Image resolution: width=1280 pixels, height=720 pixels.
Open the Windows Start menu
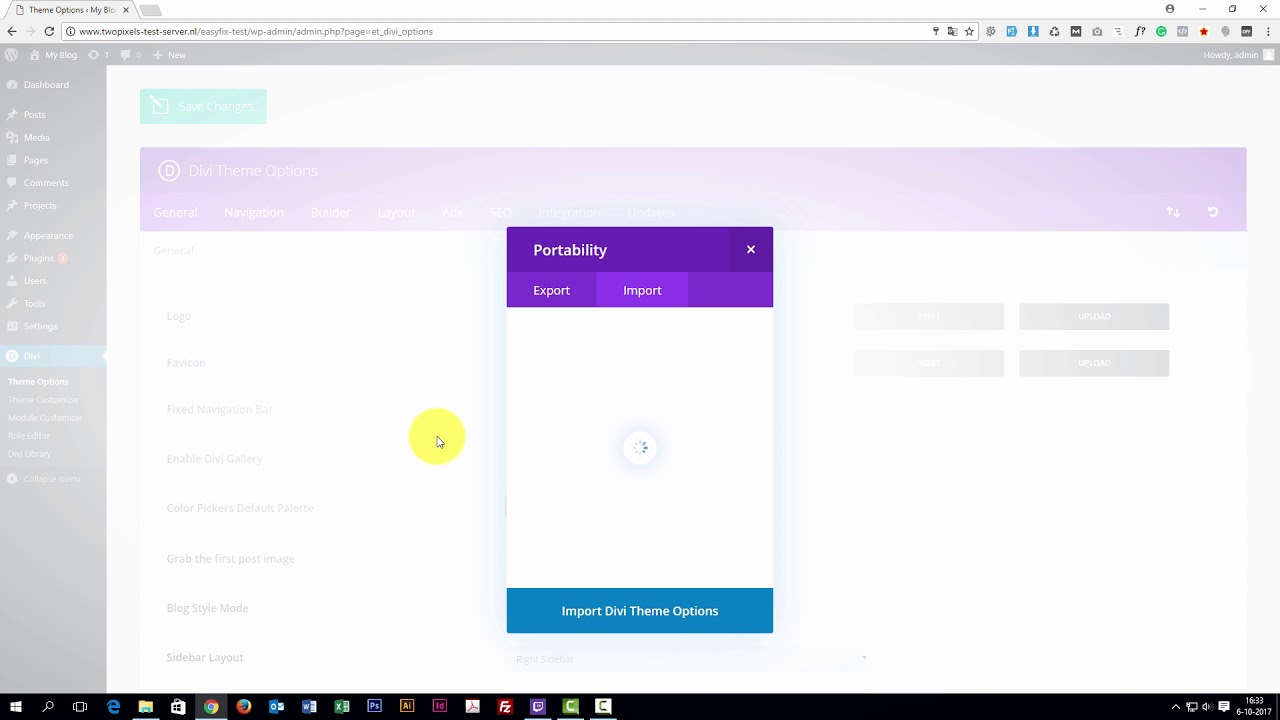[x=16, y=707]
